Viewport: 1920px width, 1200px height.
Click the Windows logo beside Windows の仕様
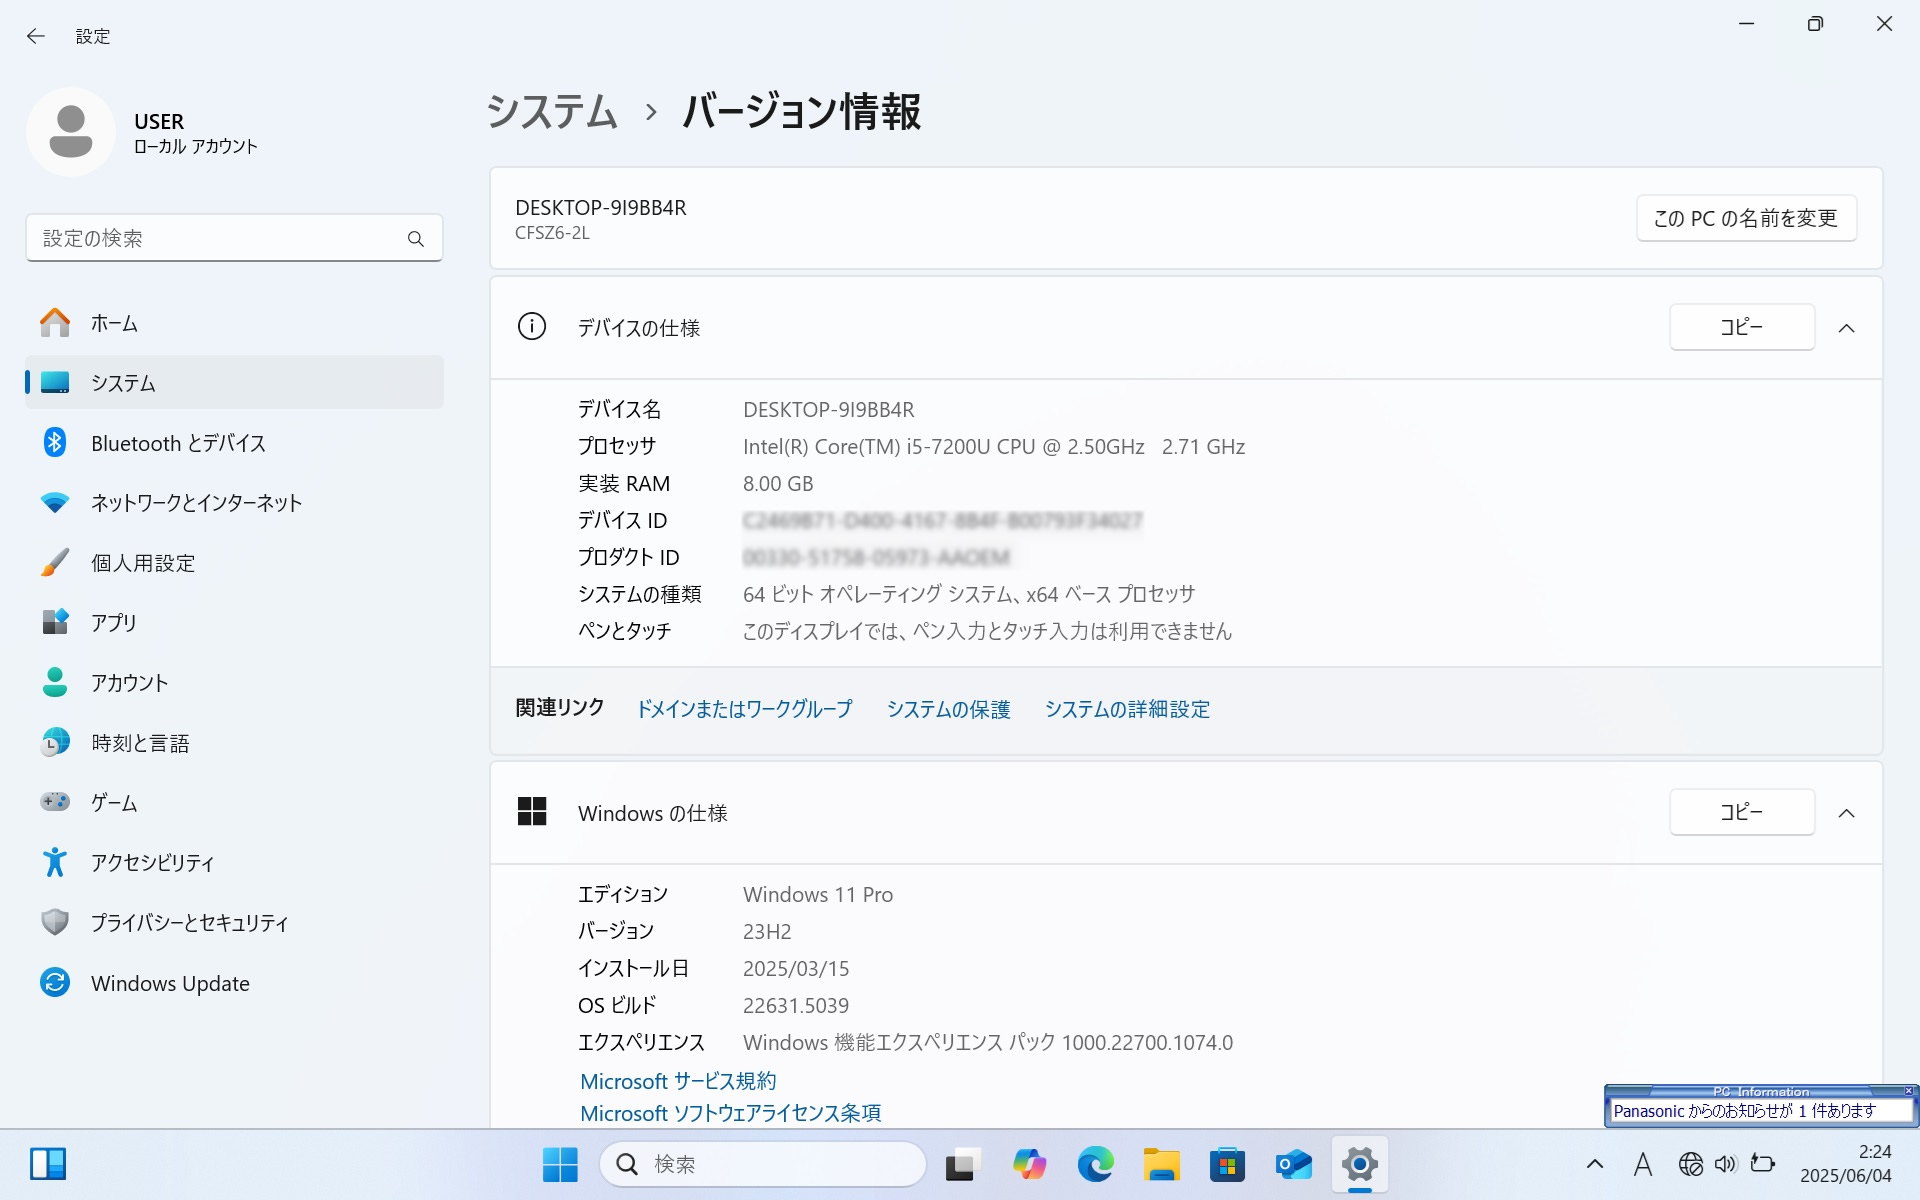[532, 811]
